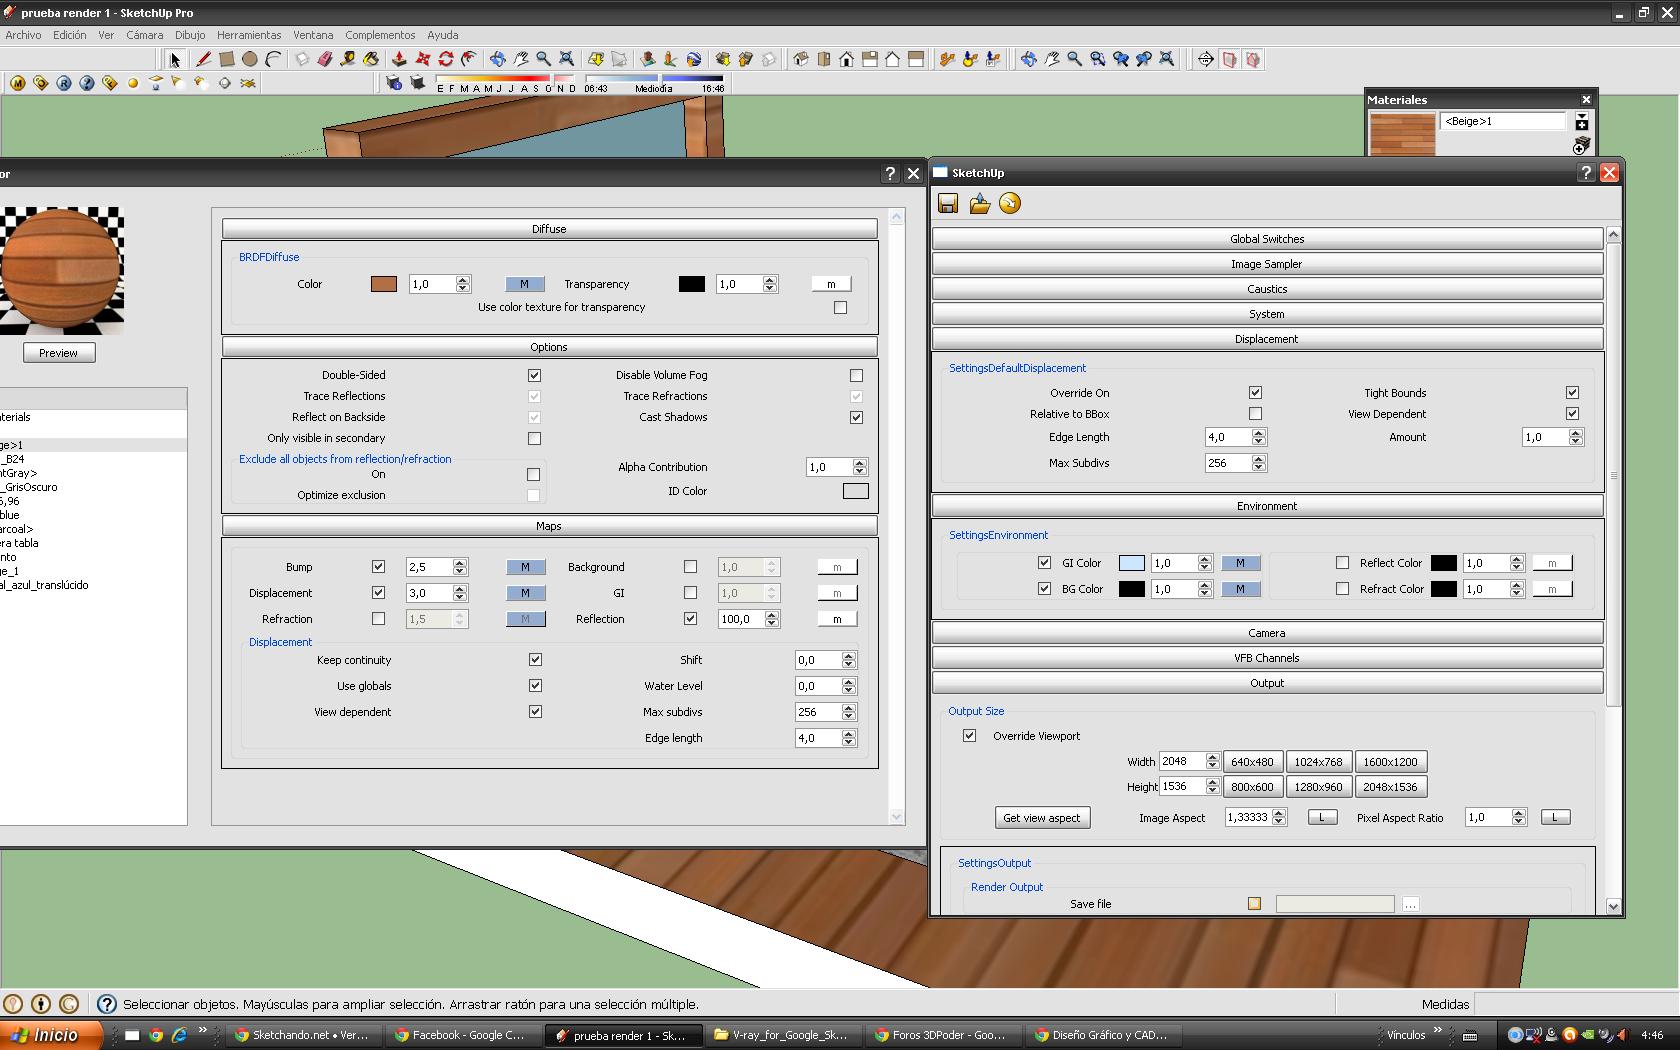
Task: Open the Herramientas menu
Action: pos(249,35)
